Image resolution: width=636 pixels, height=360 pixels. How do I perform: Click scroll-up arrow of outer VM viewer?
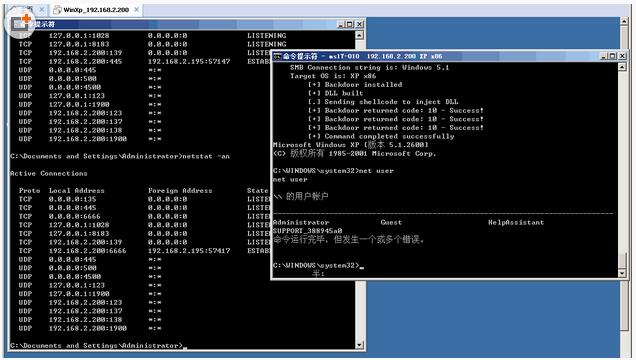[x=624, y=21]
